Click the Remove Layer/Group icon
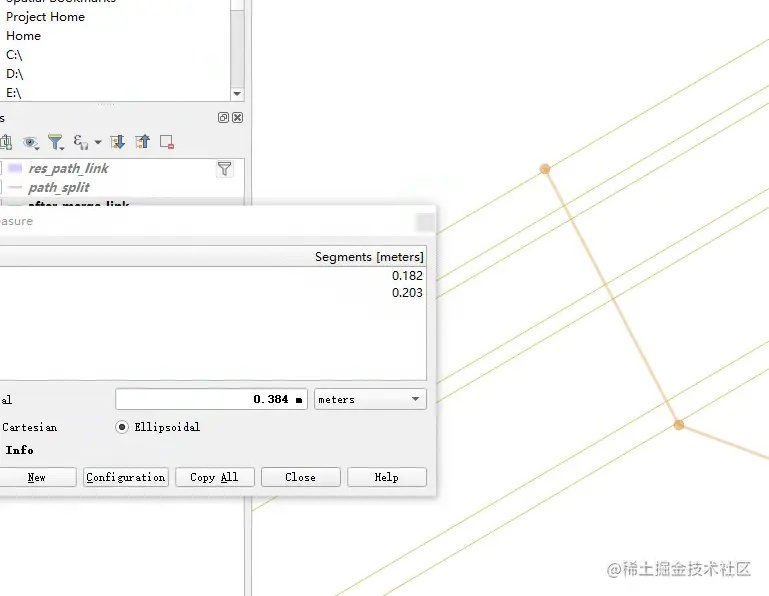 click(167, 142)
